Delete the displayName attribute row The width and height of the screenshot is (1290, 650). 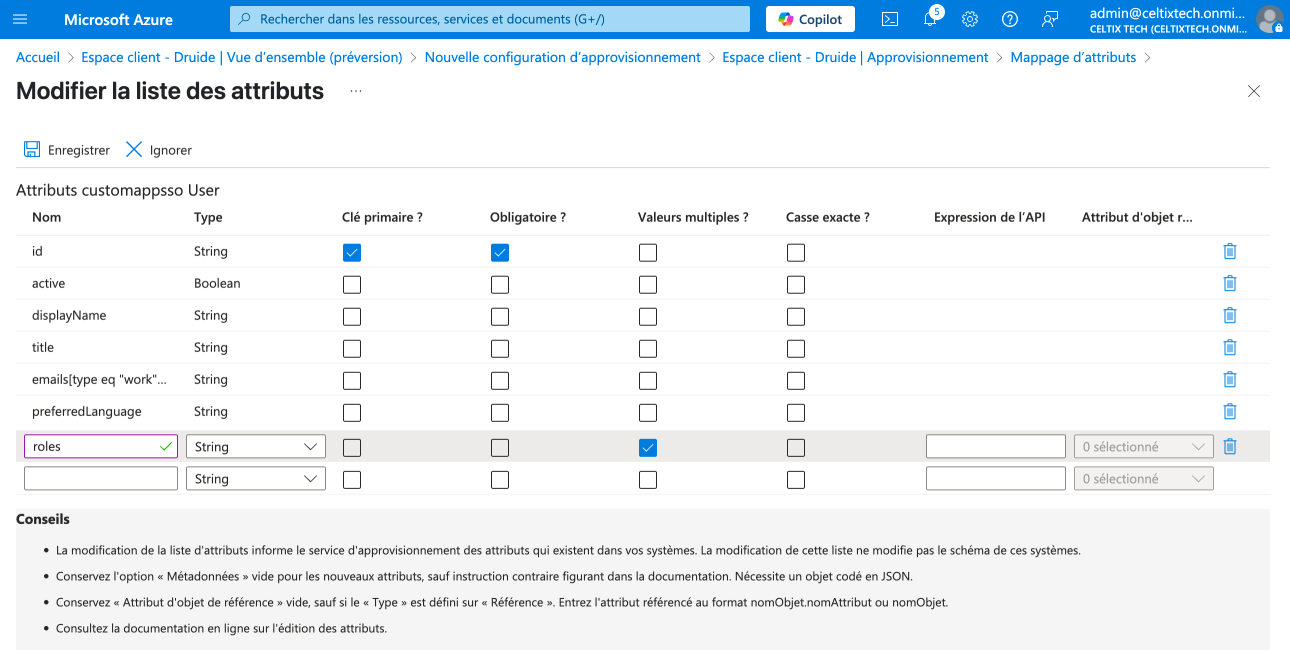(x=1229, y=315)
